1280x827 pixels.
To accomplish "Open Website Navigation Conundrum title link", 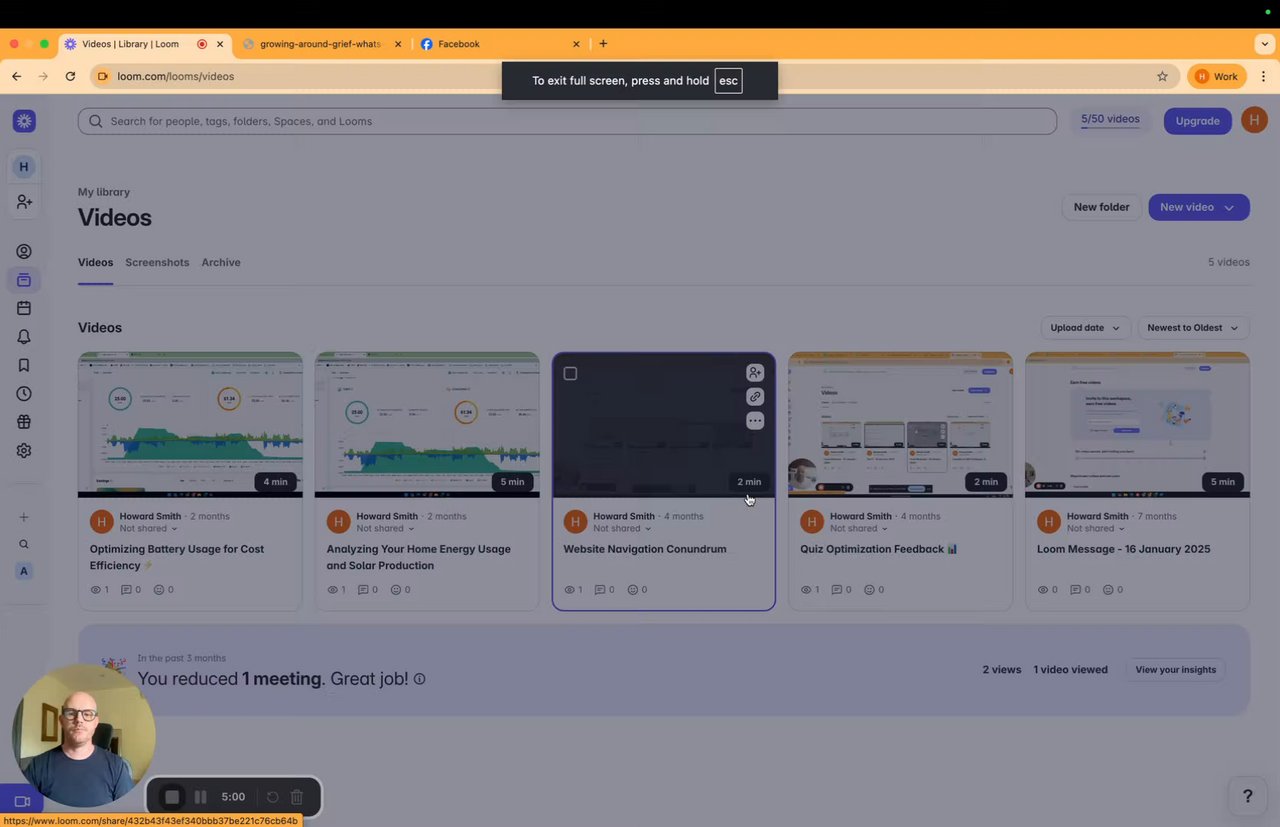I will click(645, 549).
